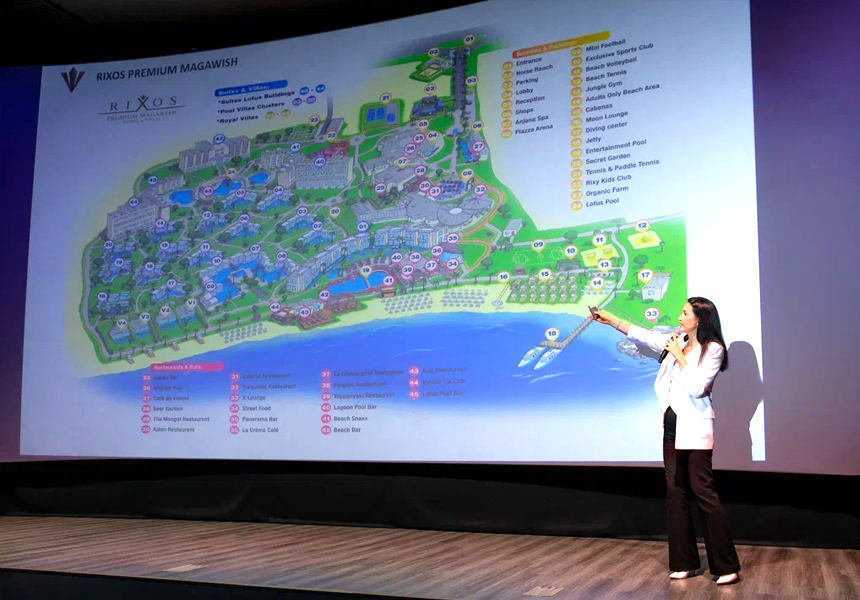
Task: Select 'Organic Farm' legend entry
Action: point(607,191)
